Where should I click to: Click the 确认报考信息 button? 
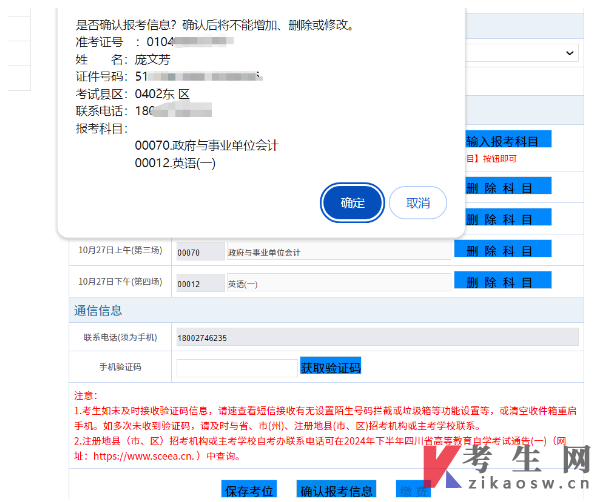coord(336,490)
